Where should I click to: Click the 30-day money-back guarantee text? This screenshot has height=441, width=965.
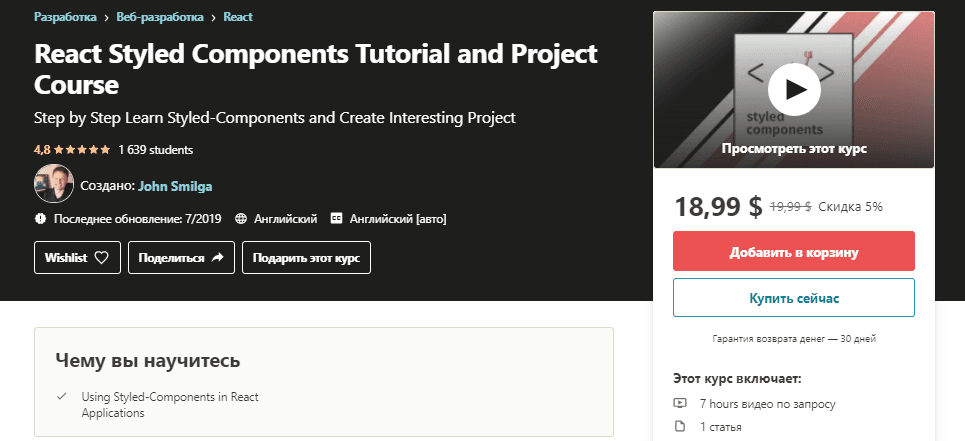pos(794,339)
